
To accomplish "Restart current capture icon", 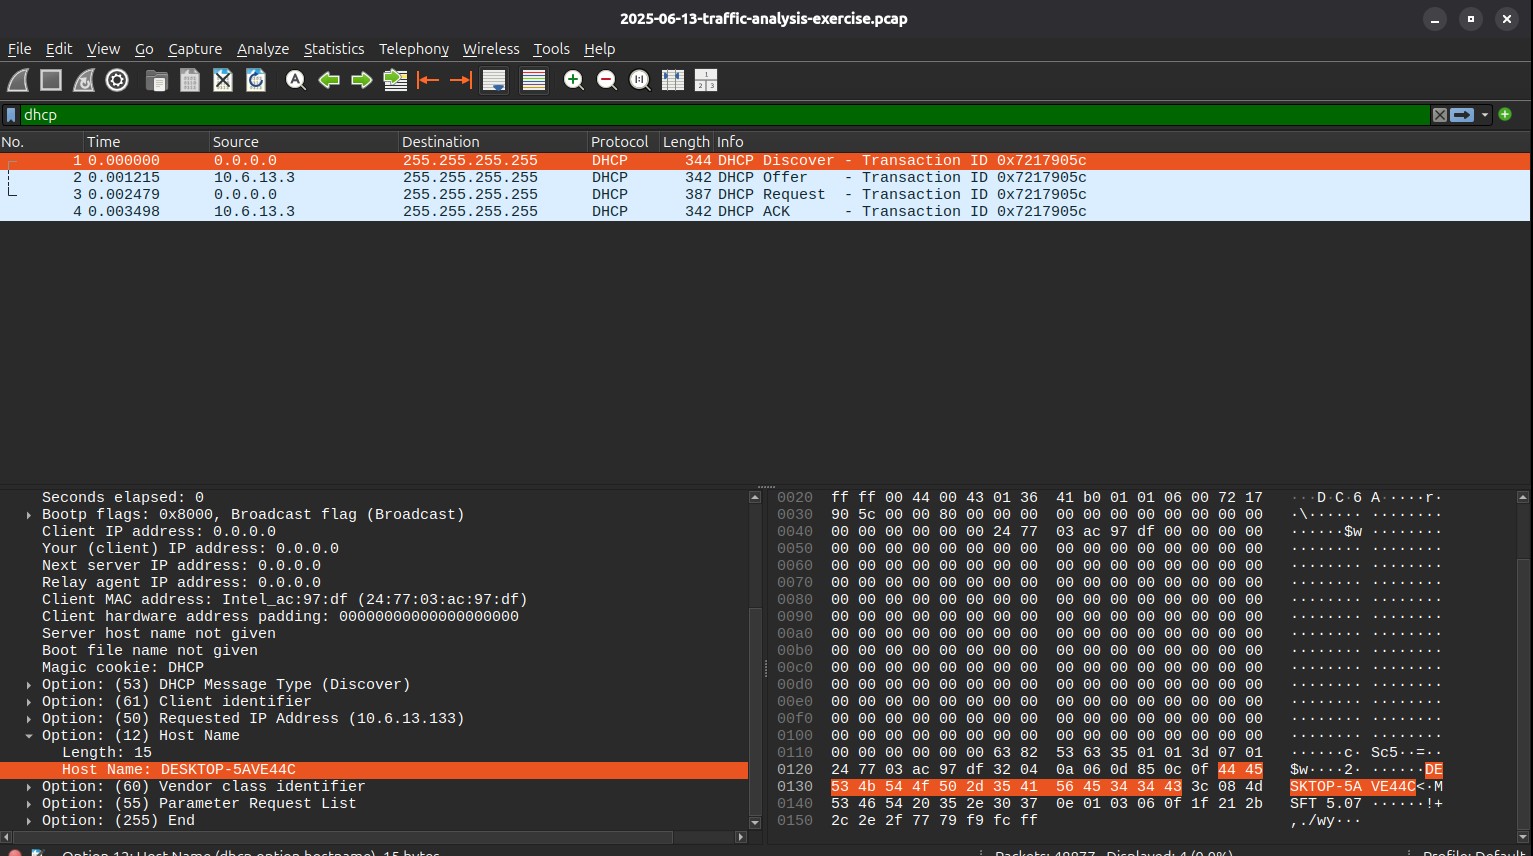I will [x=84, y=81].
